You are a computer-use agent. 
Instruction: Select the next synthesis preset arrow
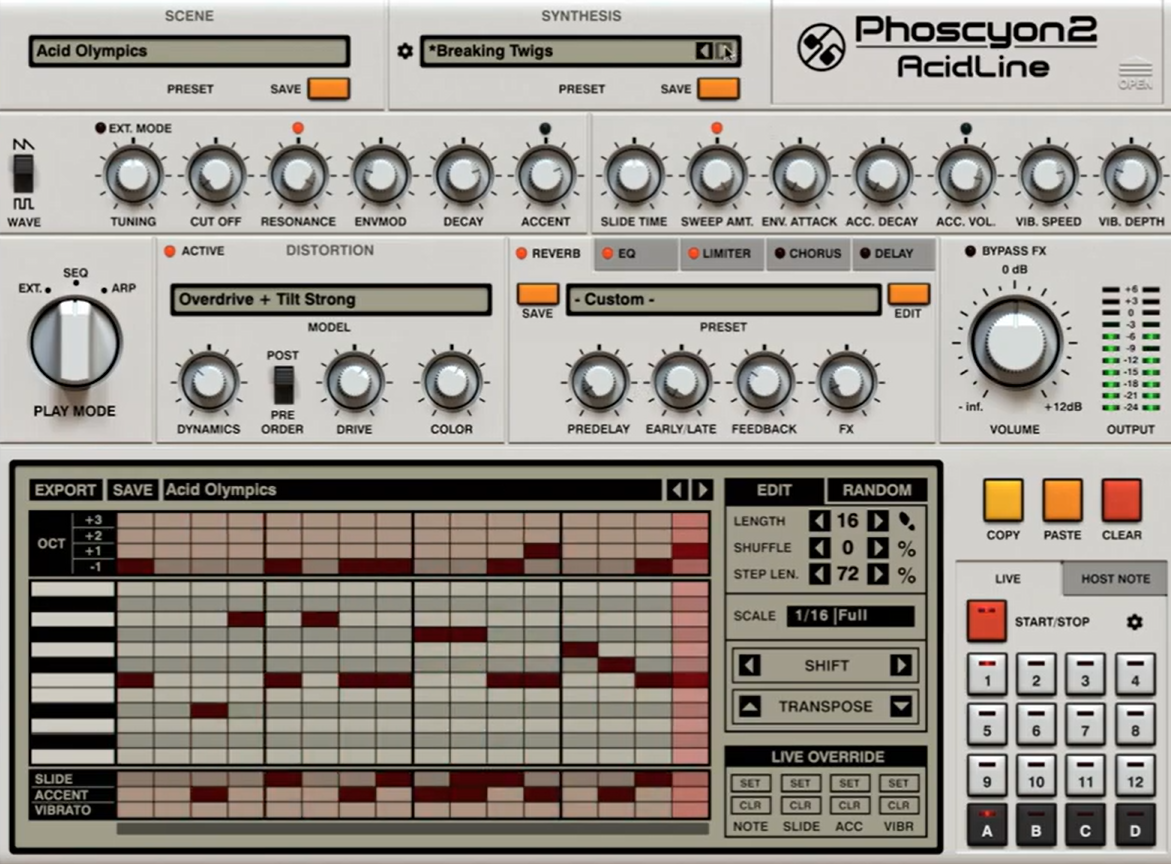(x=725, y=51)
